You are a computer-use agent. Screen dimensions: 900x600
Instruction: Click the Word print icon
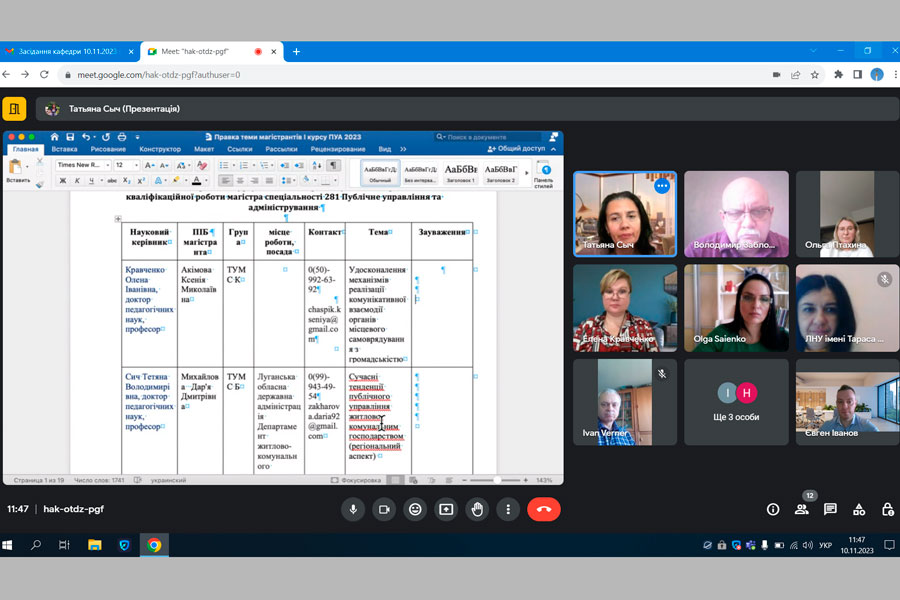(x=122, y=137)
